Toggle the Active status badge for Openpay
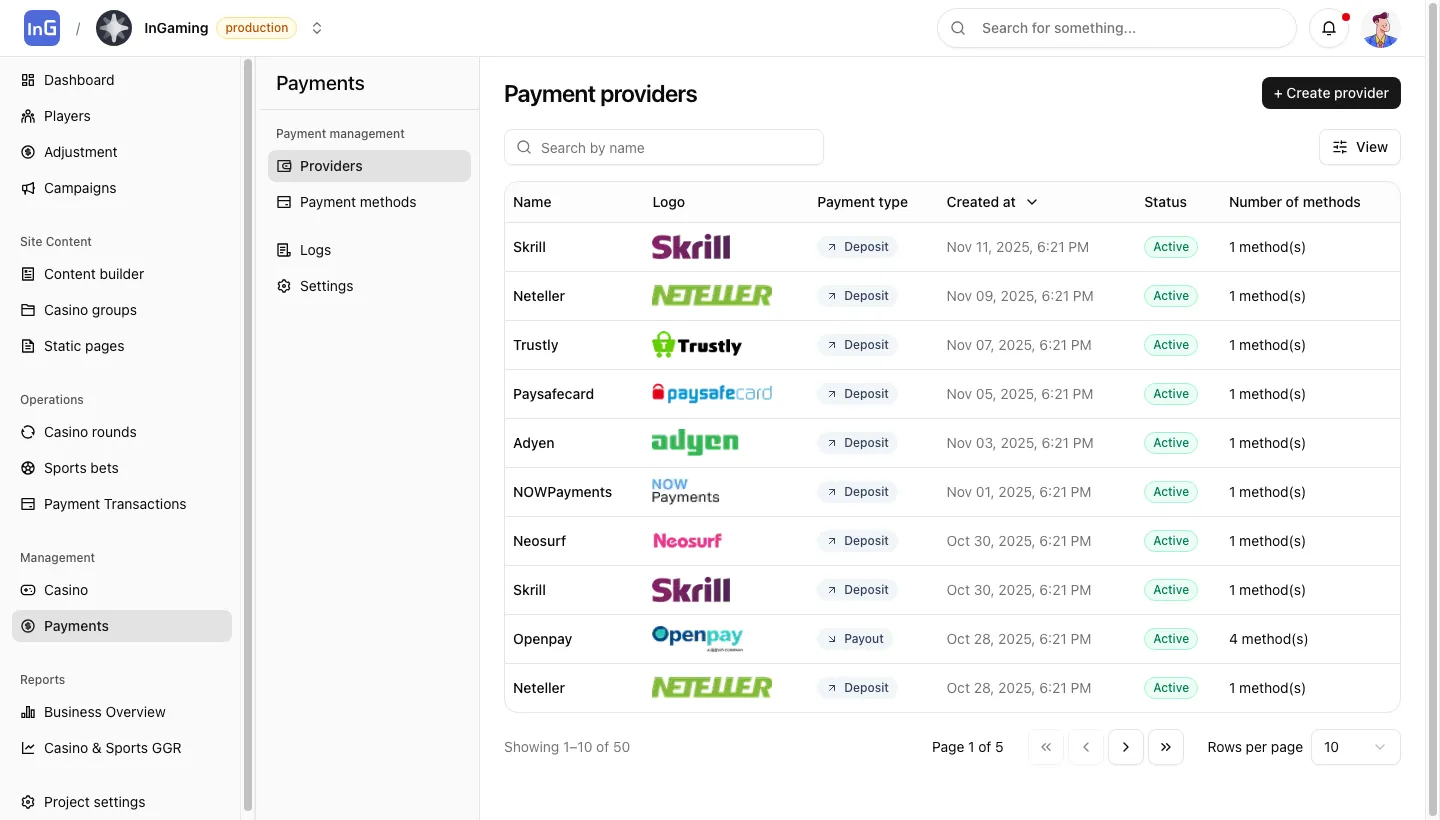The image size is (1440, 820). (1170, 638)
